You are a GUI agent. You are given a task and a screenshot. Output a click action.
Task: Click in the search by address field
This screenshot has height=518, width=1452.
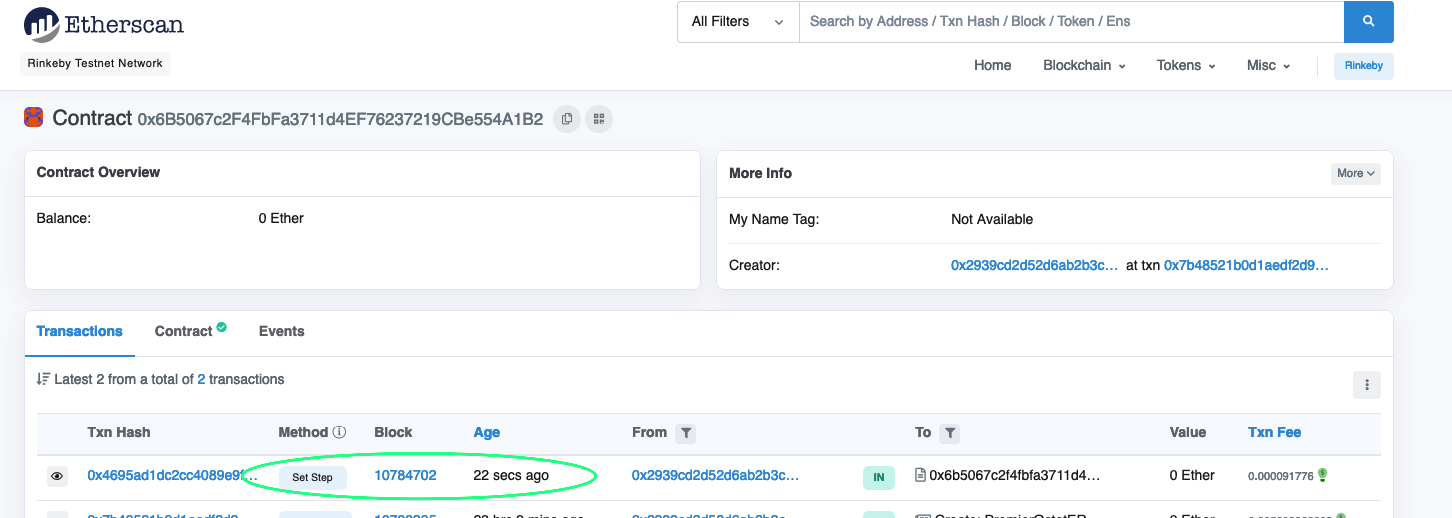[x=1071, y=22]
